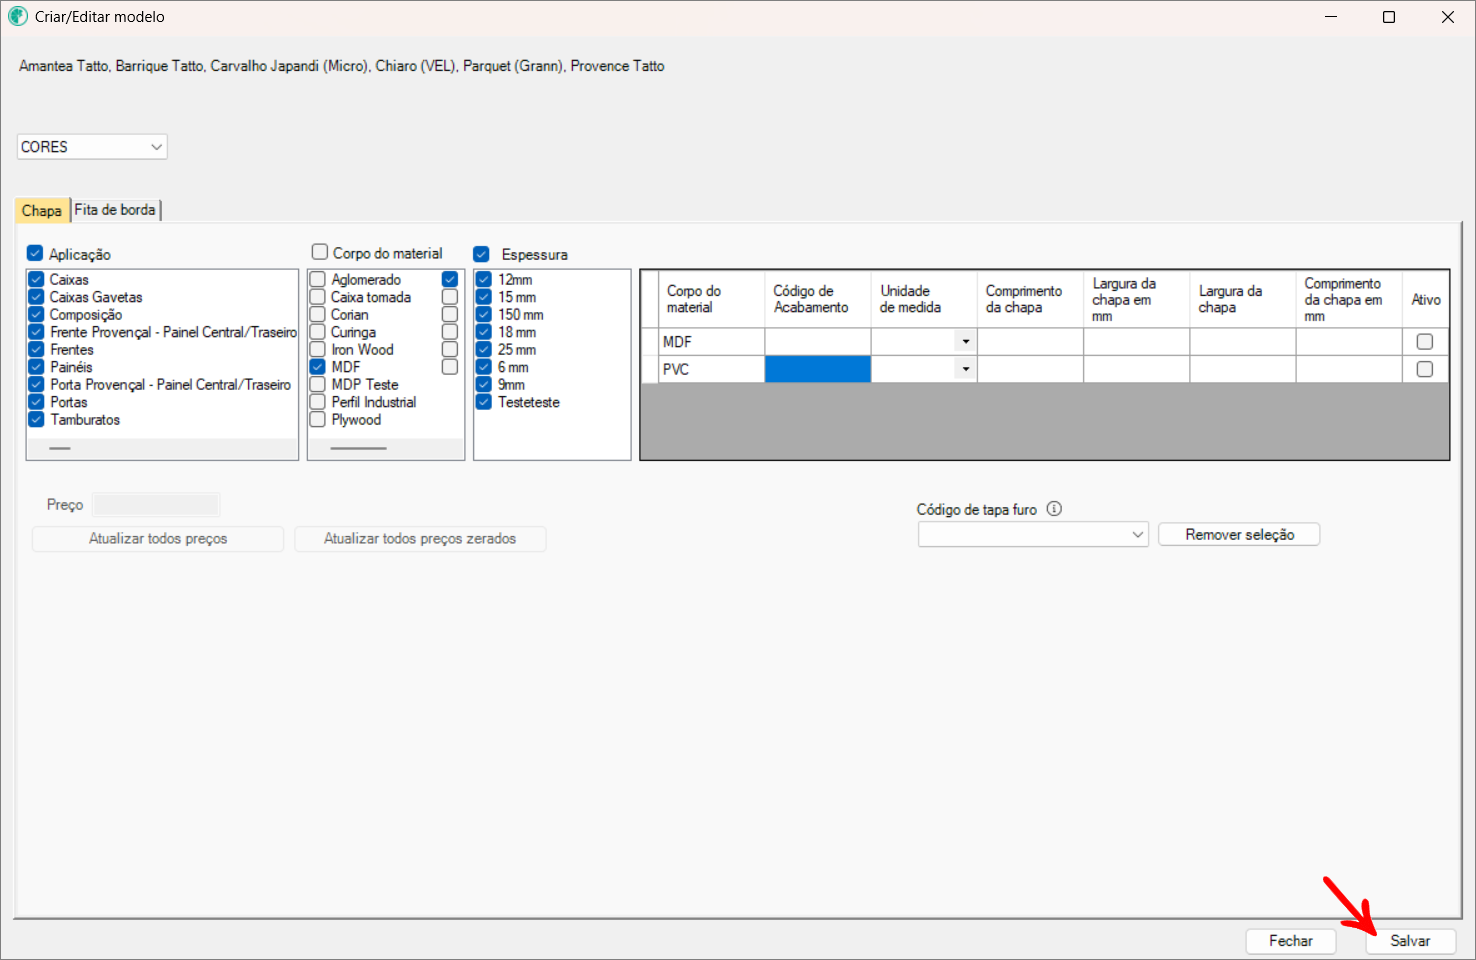The height and width of the screenshot is (960, 1476).
Task: Click the info icon beside Código de tapa furo
Action: coord(1054,509)
